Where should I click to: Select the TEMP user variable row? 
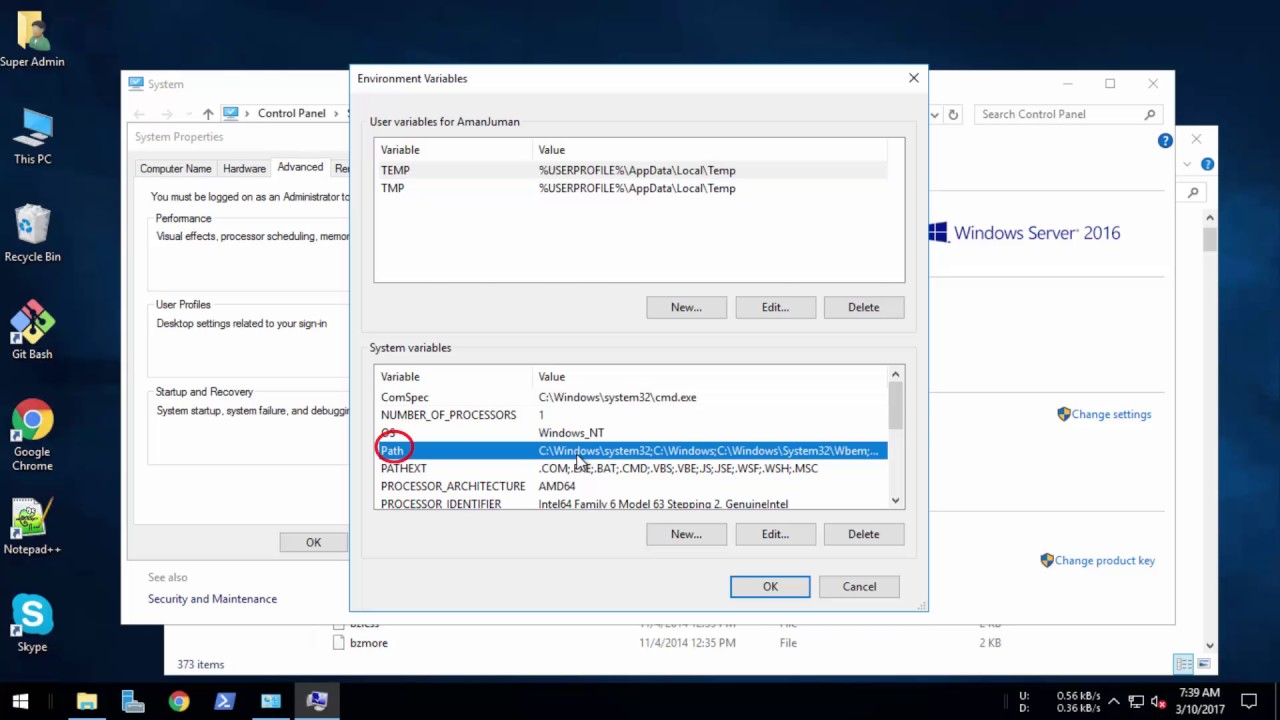[631, 170]
